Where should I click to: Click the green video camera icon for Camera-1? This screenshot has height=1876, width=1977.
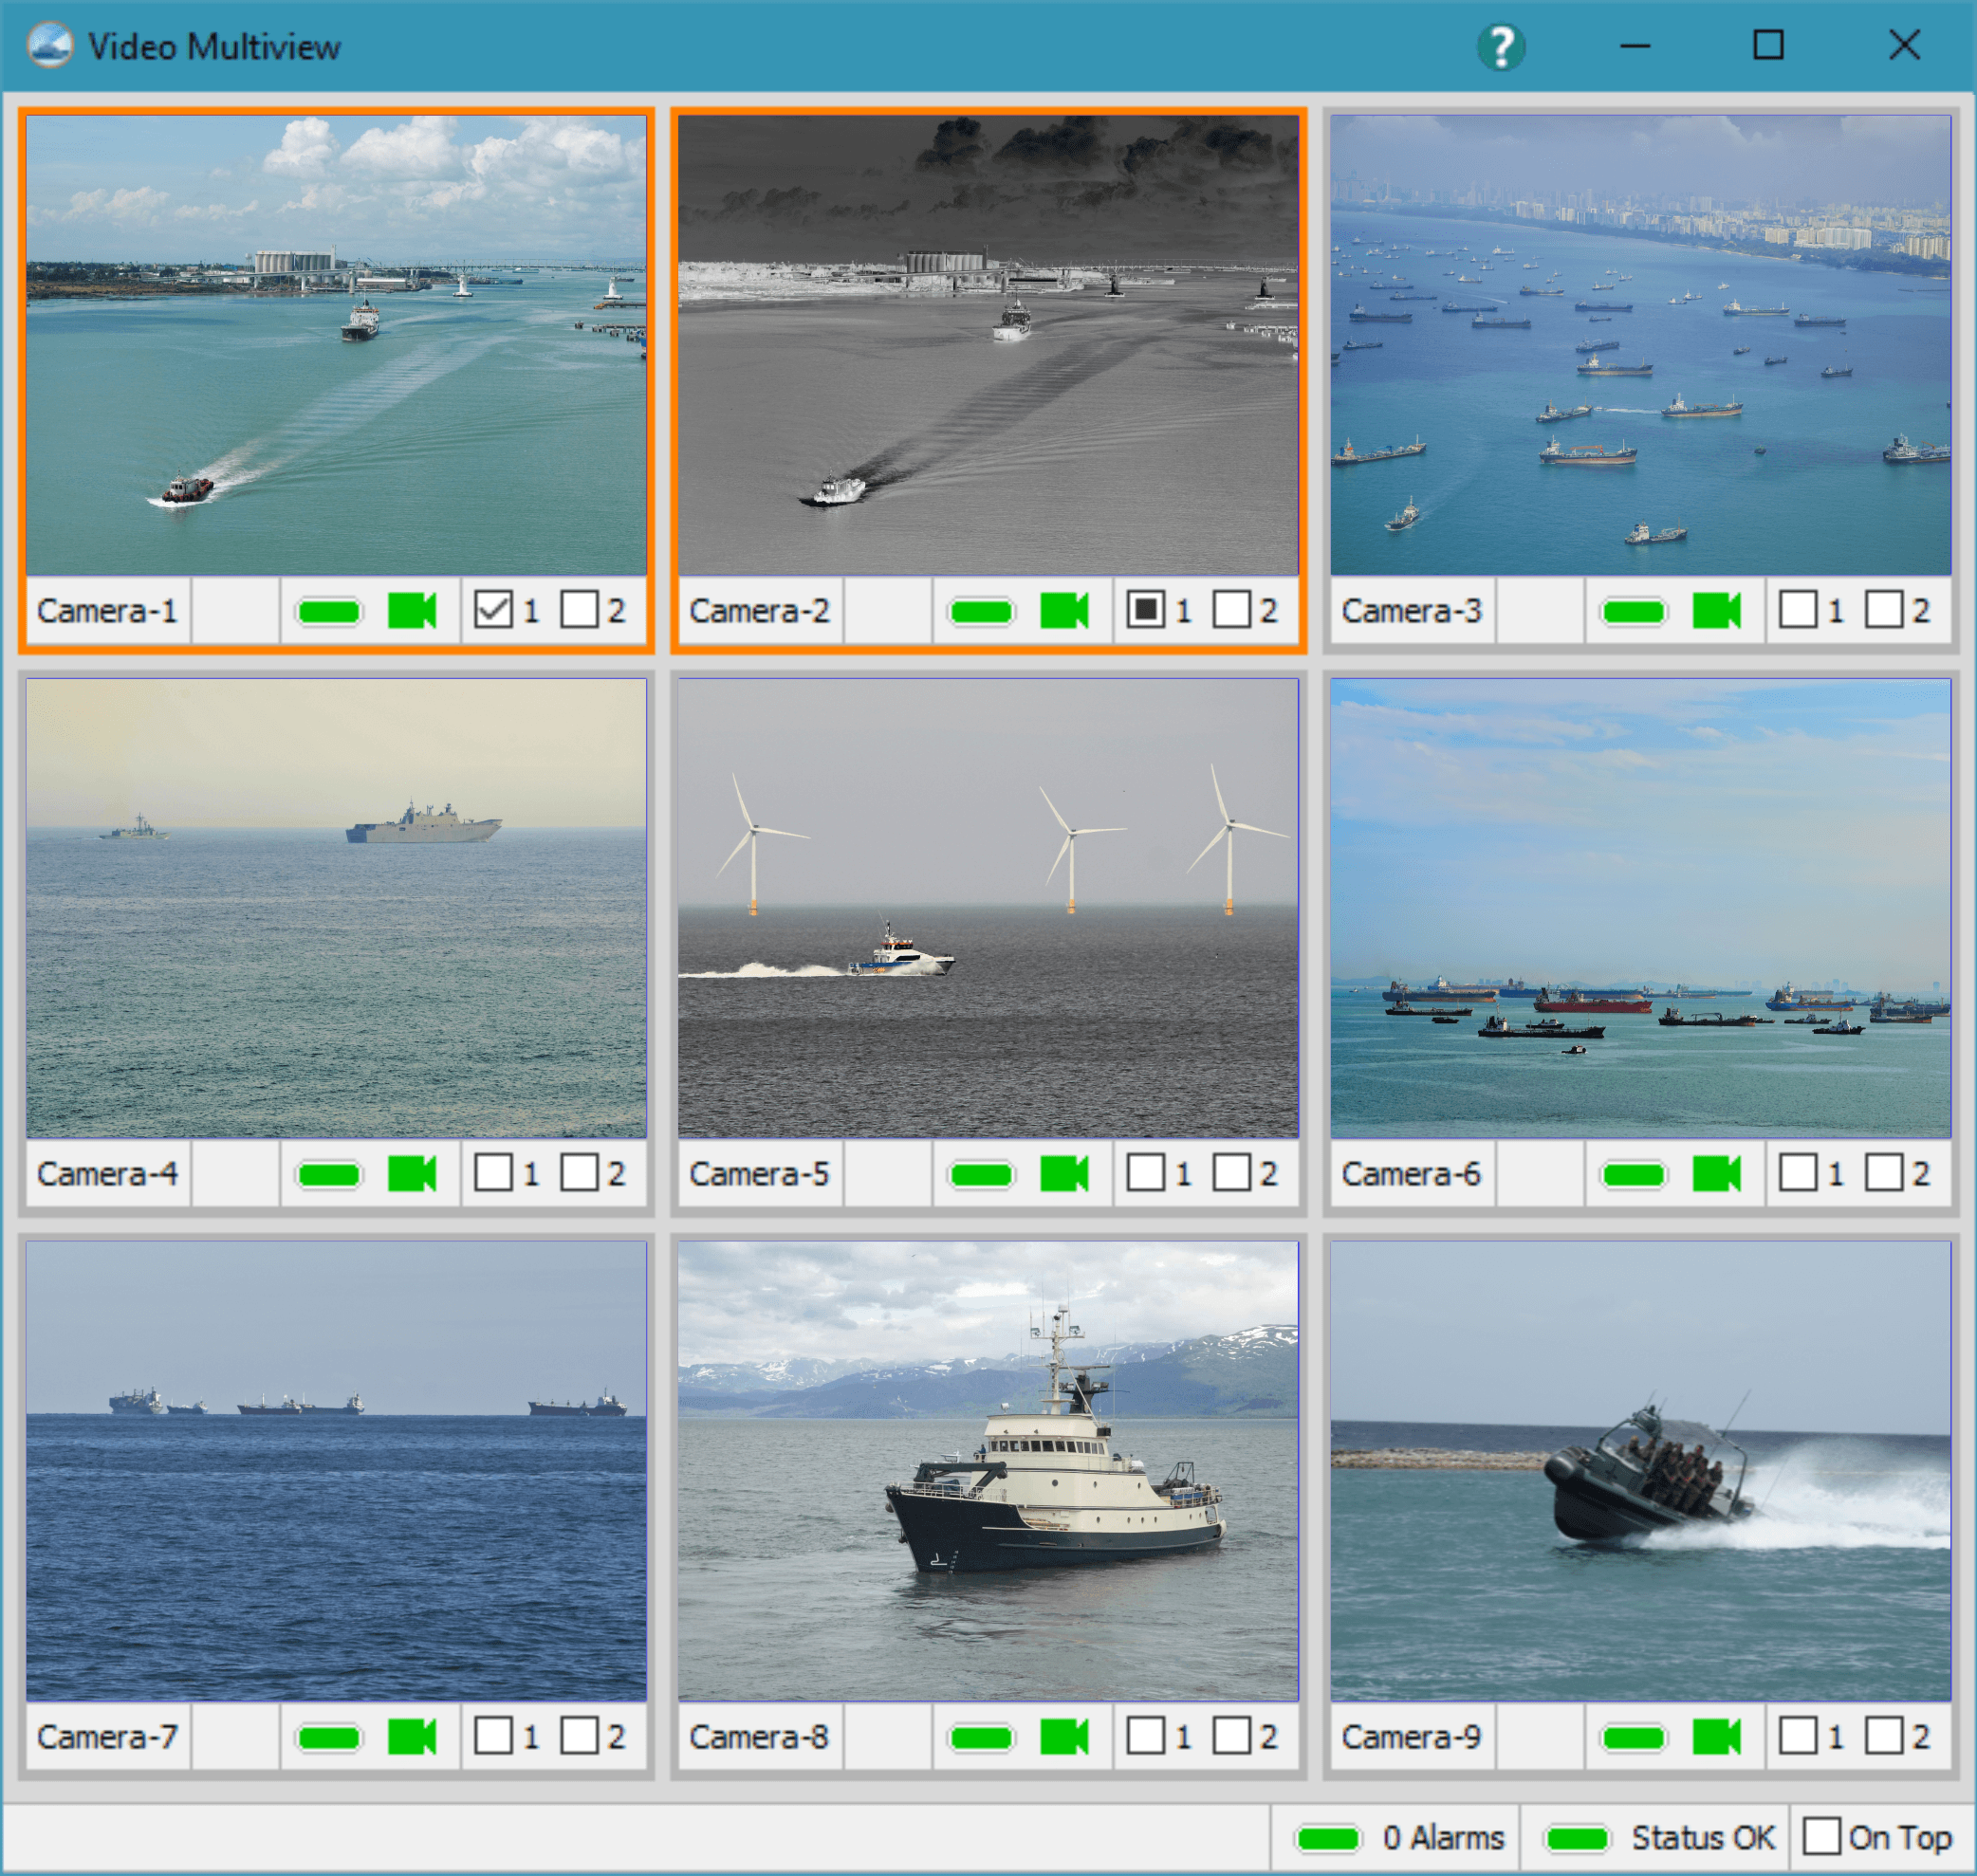click(411, 610)
